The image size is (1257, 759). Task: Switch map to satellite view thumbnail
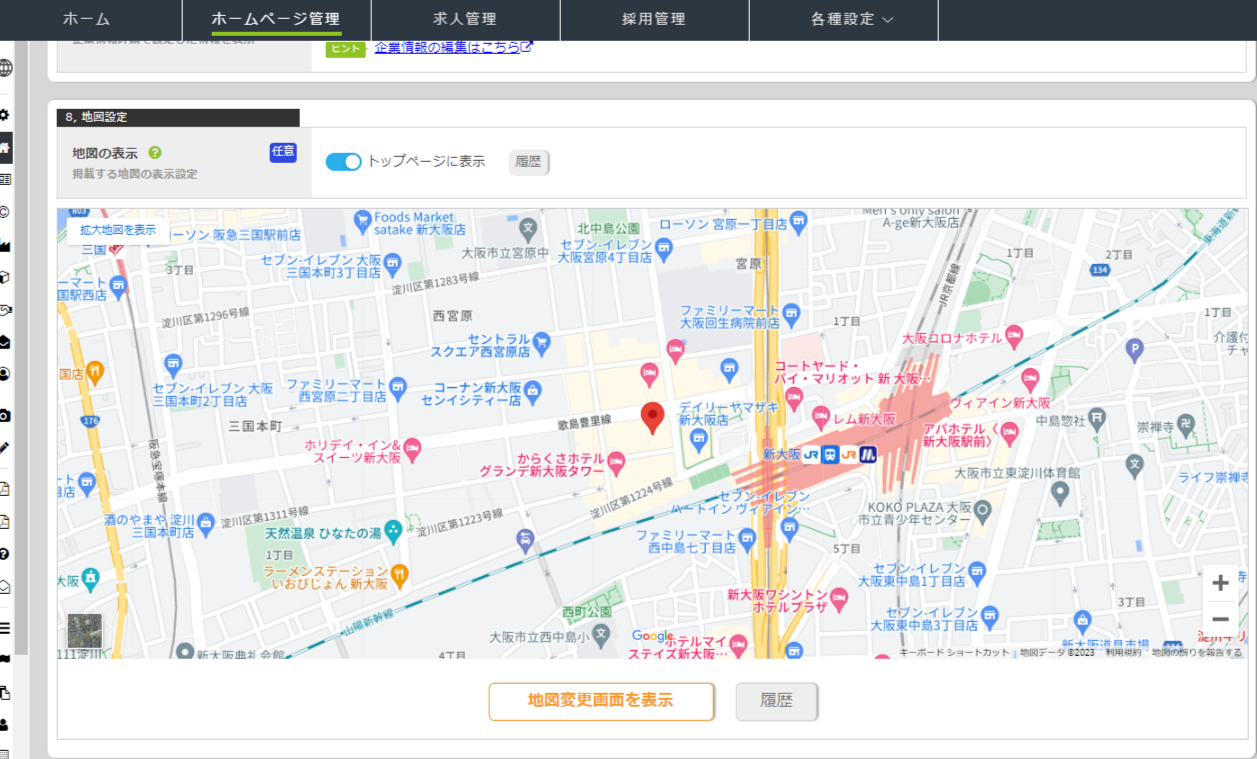85,631
